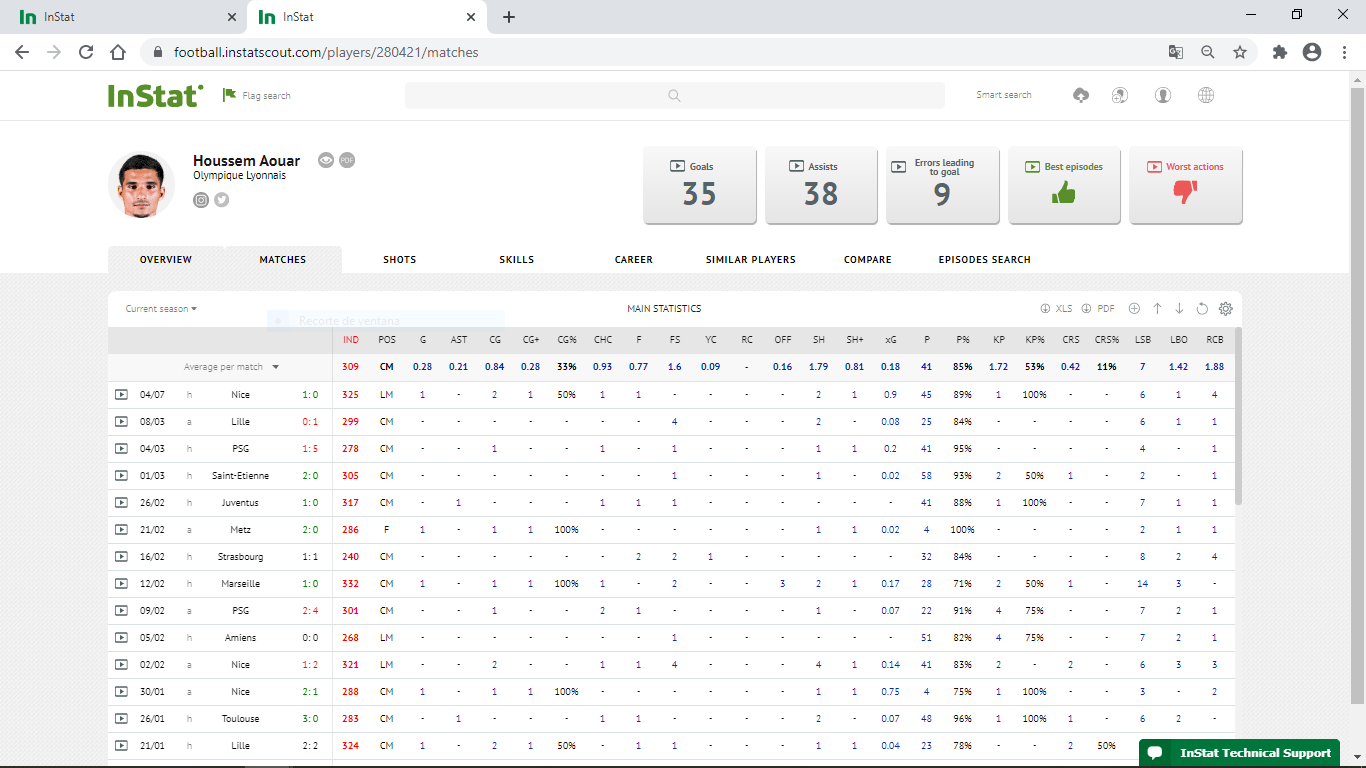Viewport: 1366px width, 768px height.
Task: Go to browser home page icon
Action: coord(118,52)
